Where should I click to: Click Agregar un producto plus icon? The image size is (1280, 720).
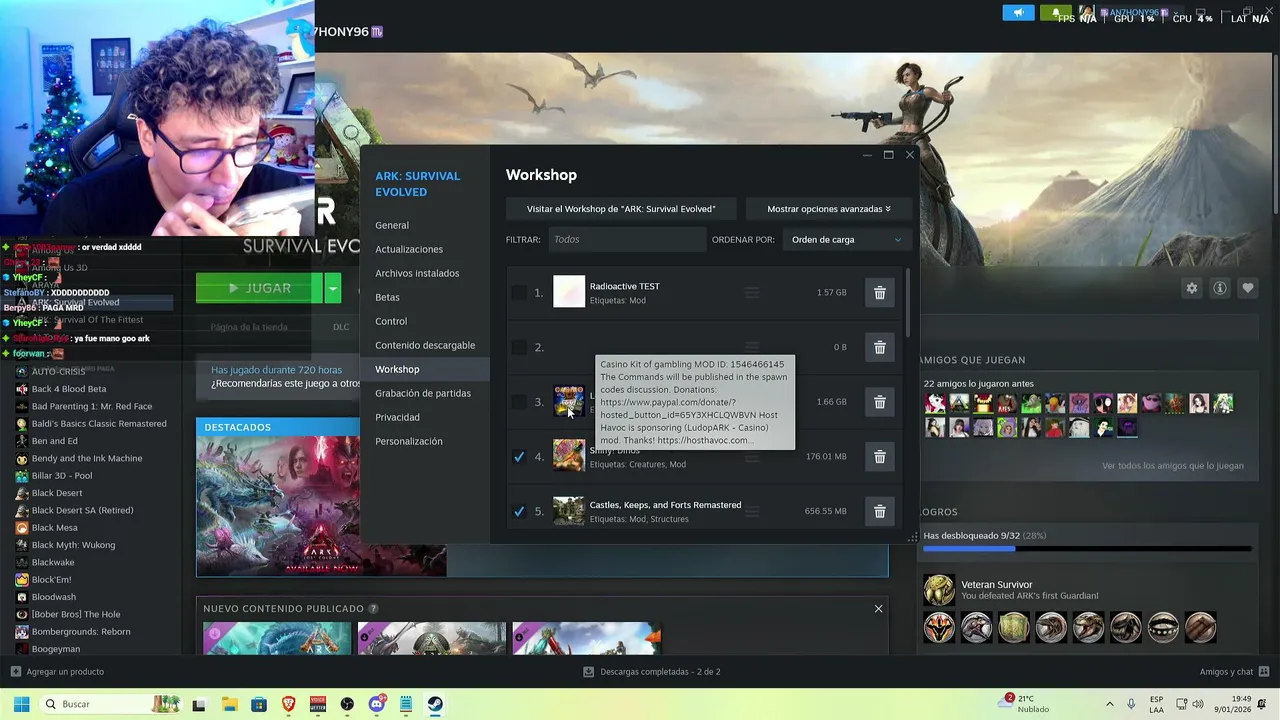click(x=15, y=672)
